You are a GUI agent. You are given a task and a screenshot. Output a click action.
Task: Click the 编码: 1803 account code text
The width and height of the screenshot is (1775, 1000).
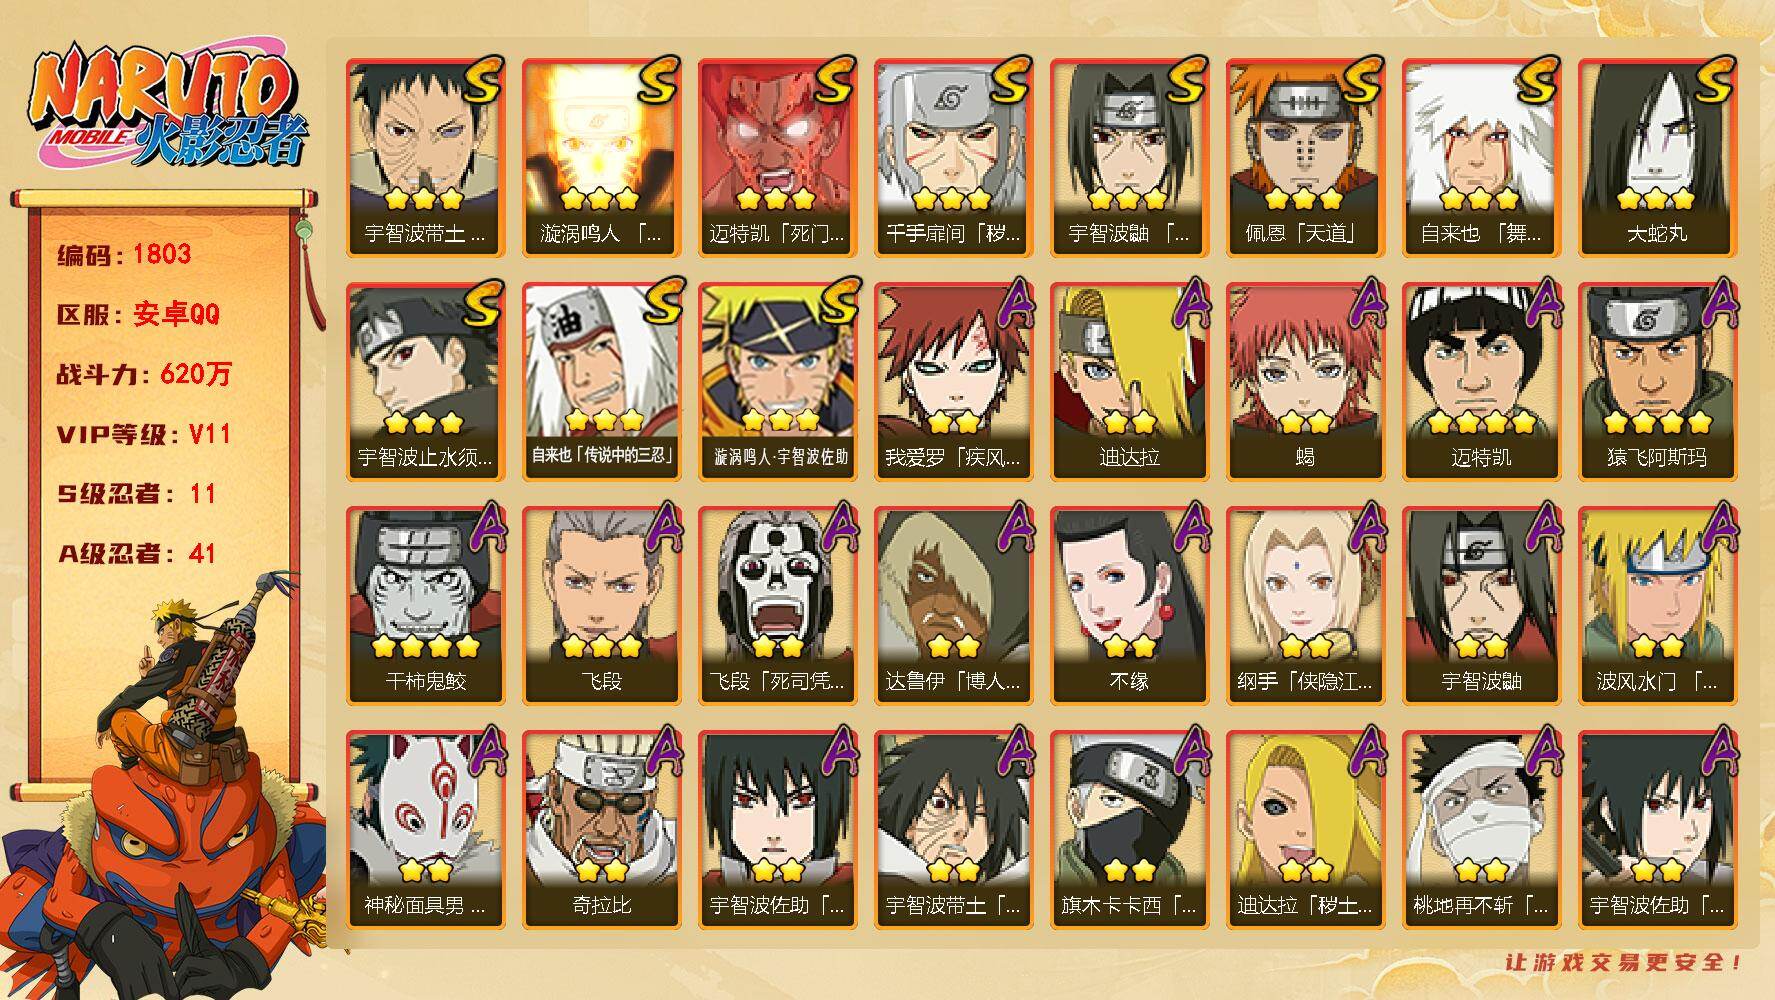tap(124, 254)
